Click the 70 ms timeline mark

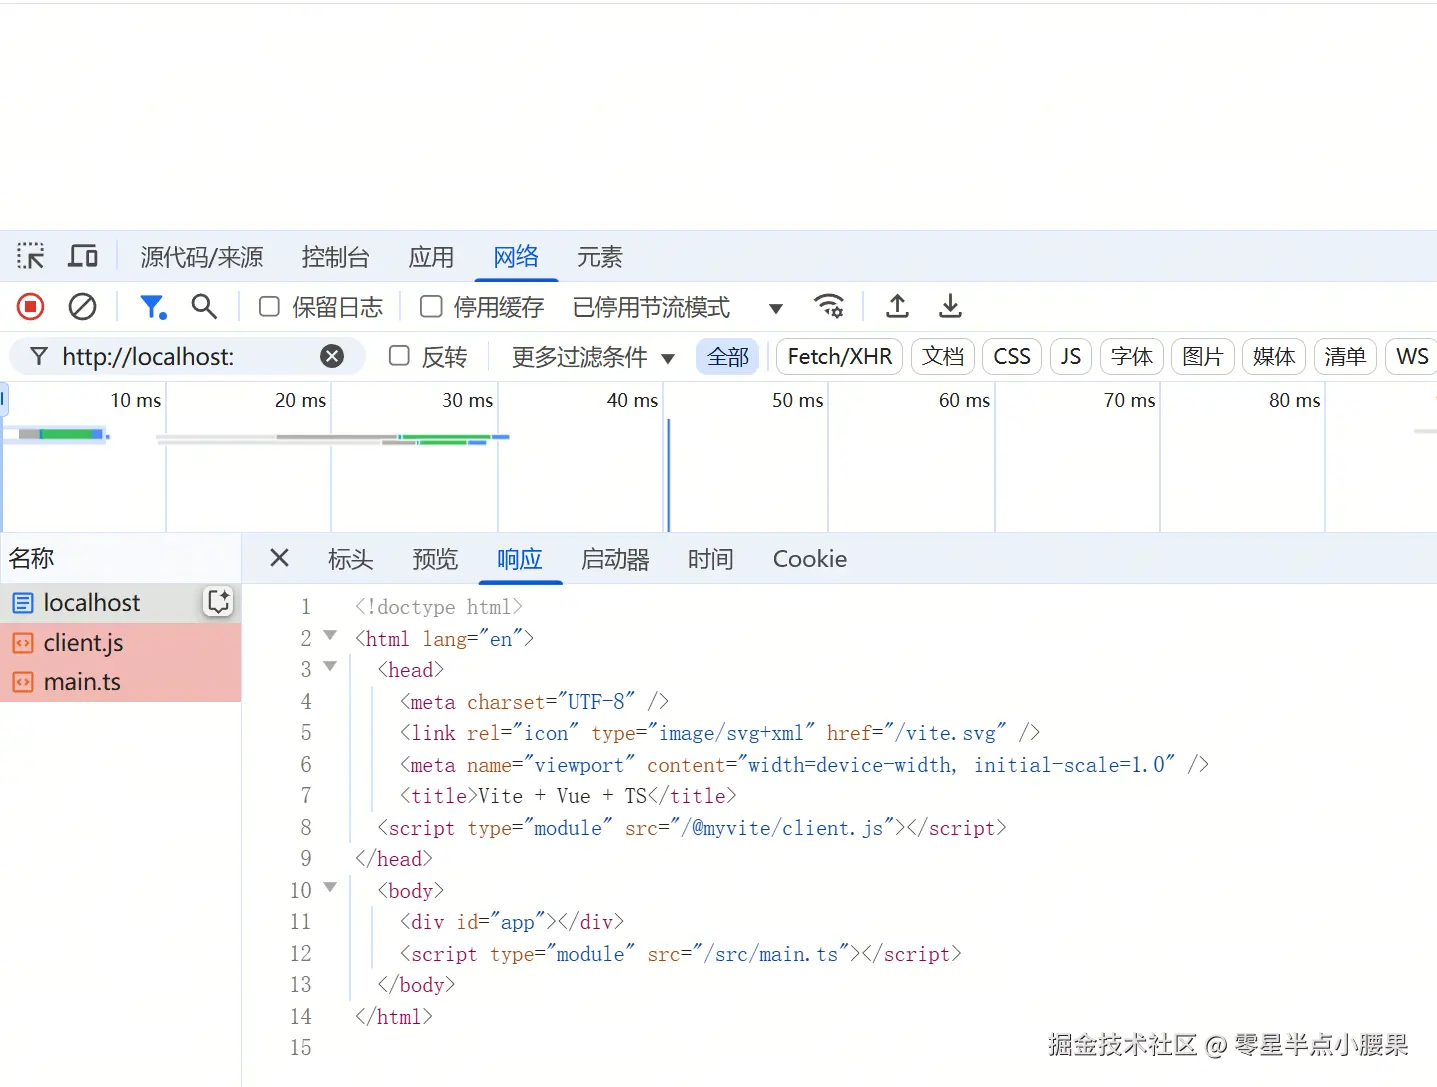point(1129,400)
